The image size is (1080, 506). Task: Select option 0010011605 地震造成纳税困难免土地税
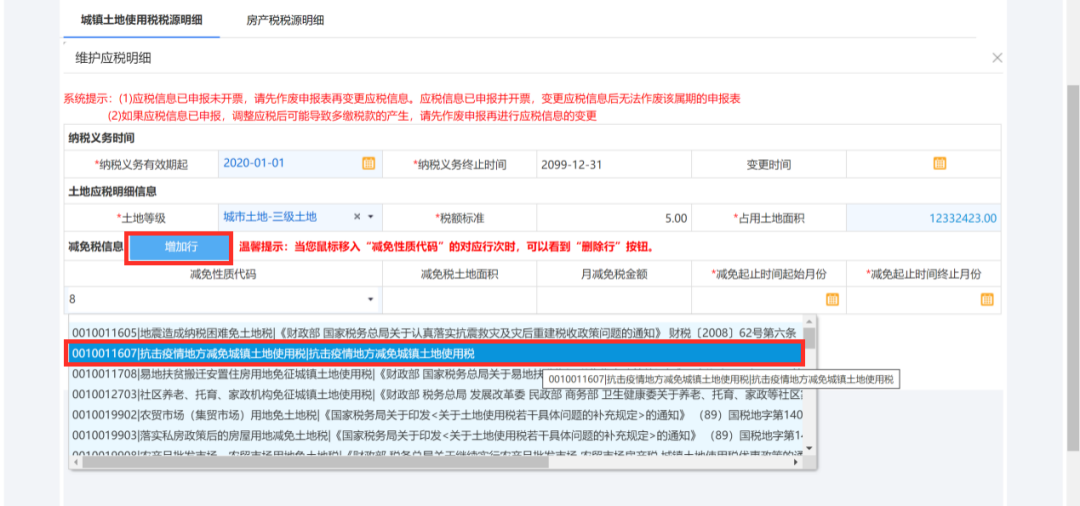(437, 333)
